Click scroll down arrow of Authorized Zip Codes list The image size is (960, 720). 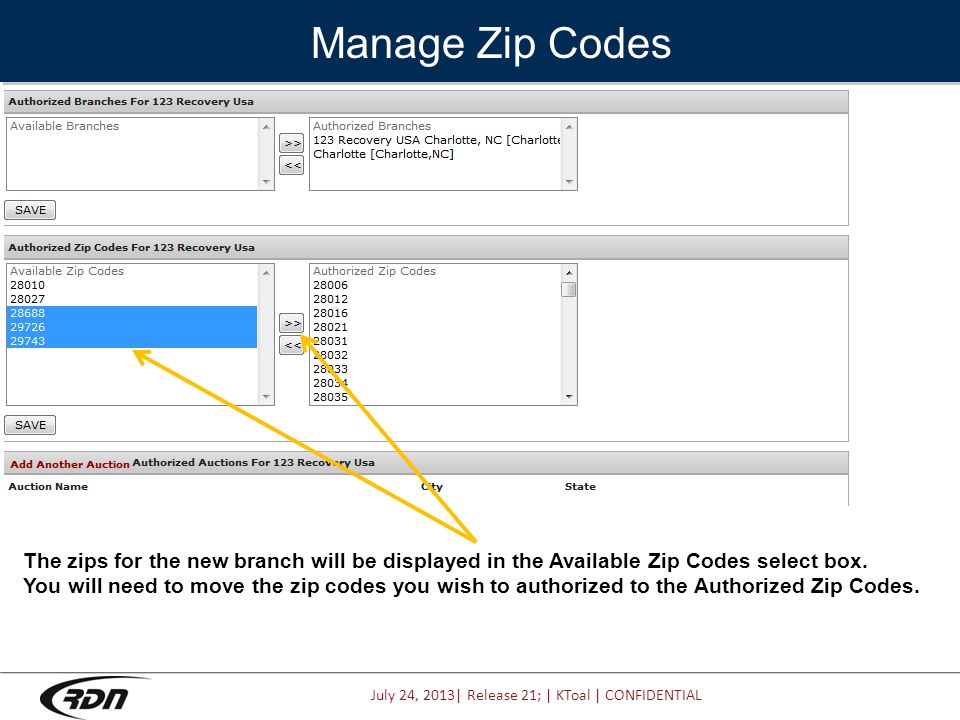569,397
